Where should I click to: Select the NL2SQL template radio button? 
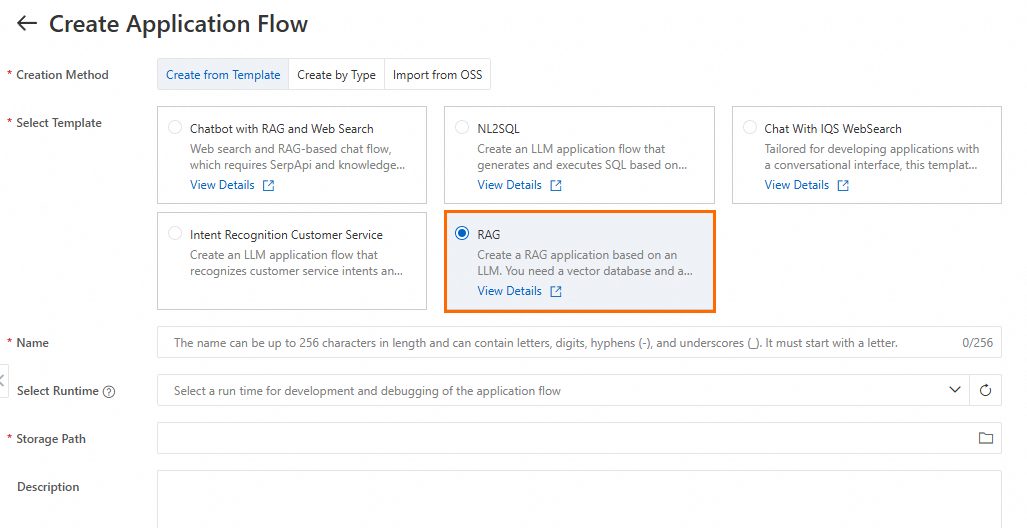pyautogui.click(x=462, y=128)
